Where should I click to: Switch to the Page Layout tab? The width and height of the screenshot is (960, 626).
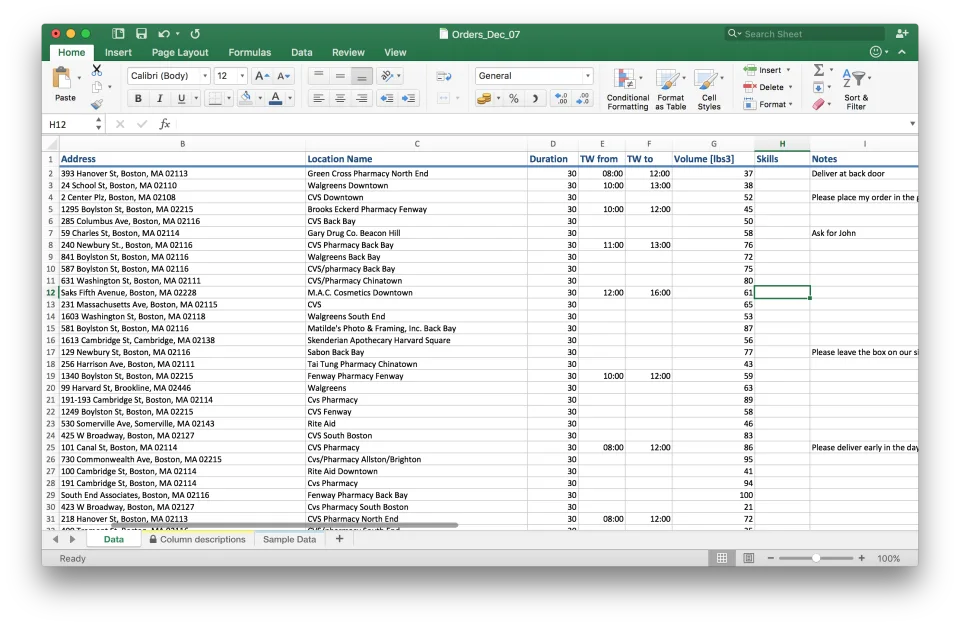point(180,53)
